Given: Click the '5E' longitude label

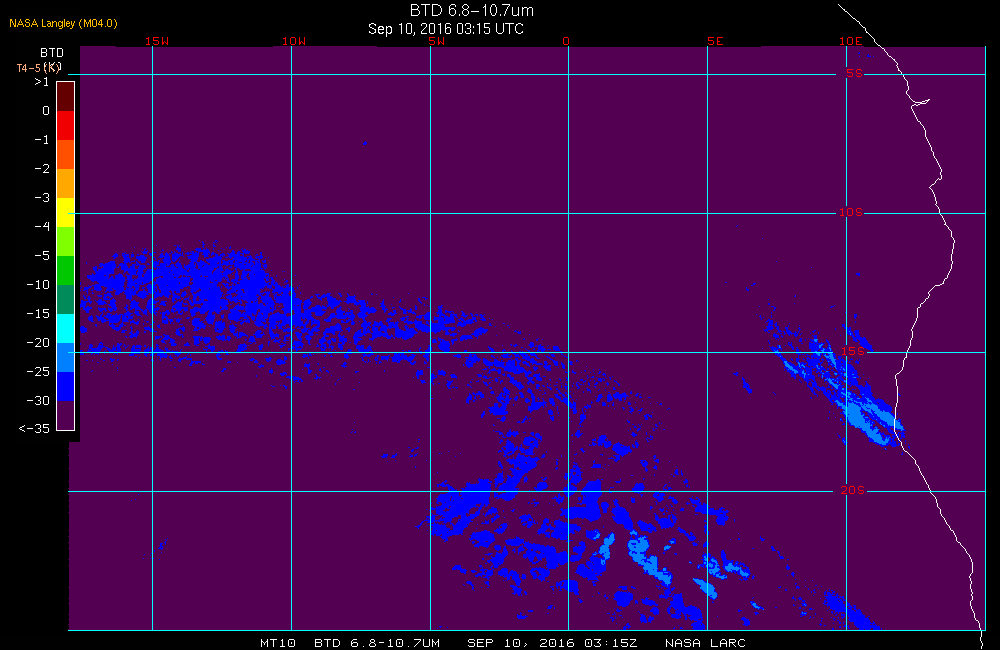Looking at the screenshot, I should click(715, 41).
